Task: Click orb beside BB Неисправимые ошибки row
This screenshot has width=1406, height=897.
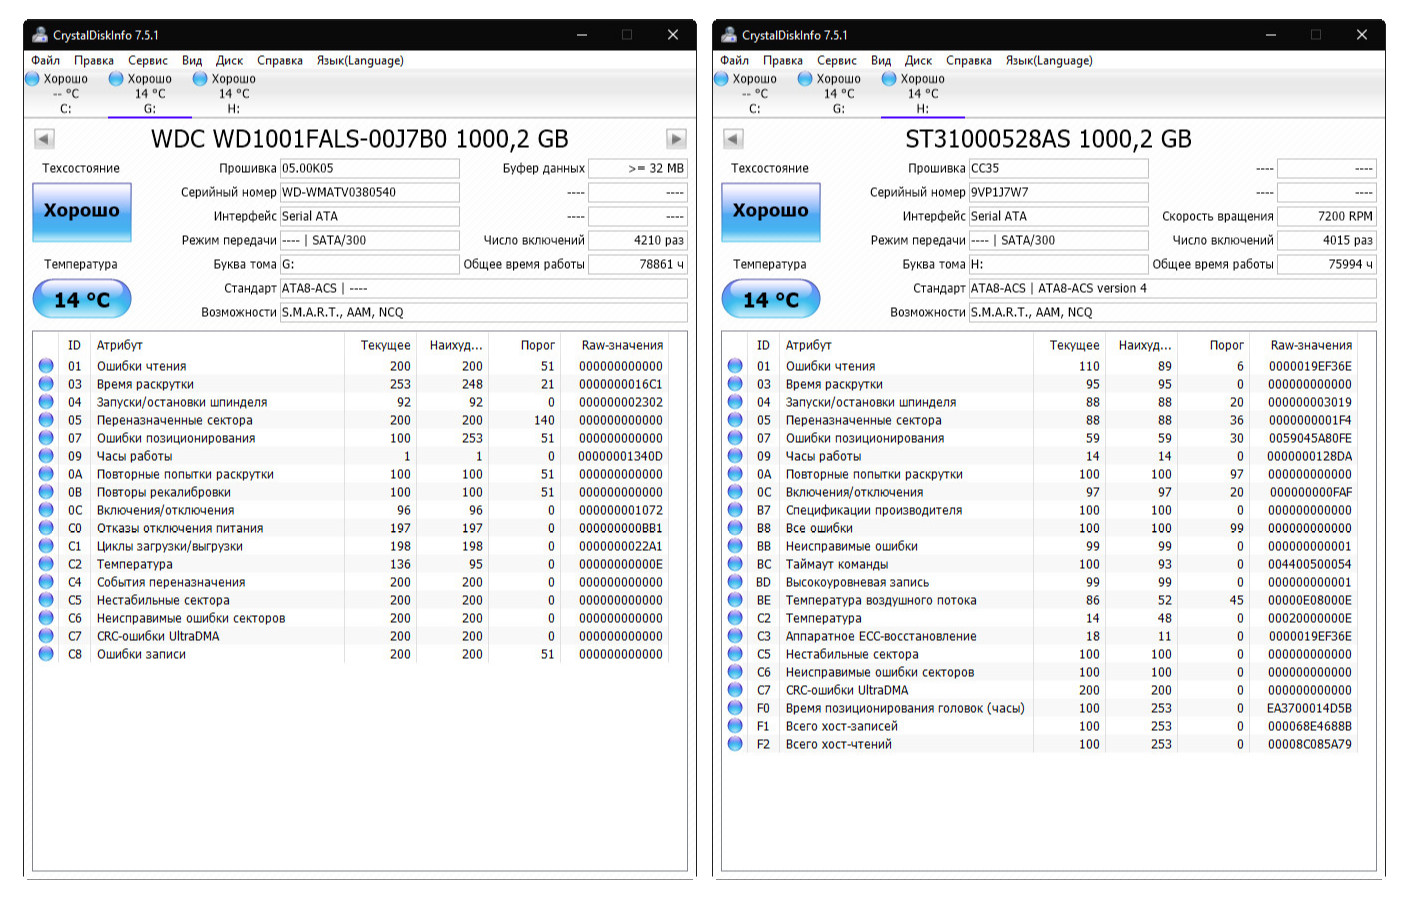Action: coord(735,546)
